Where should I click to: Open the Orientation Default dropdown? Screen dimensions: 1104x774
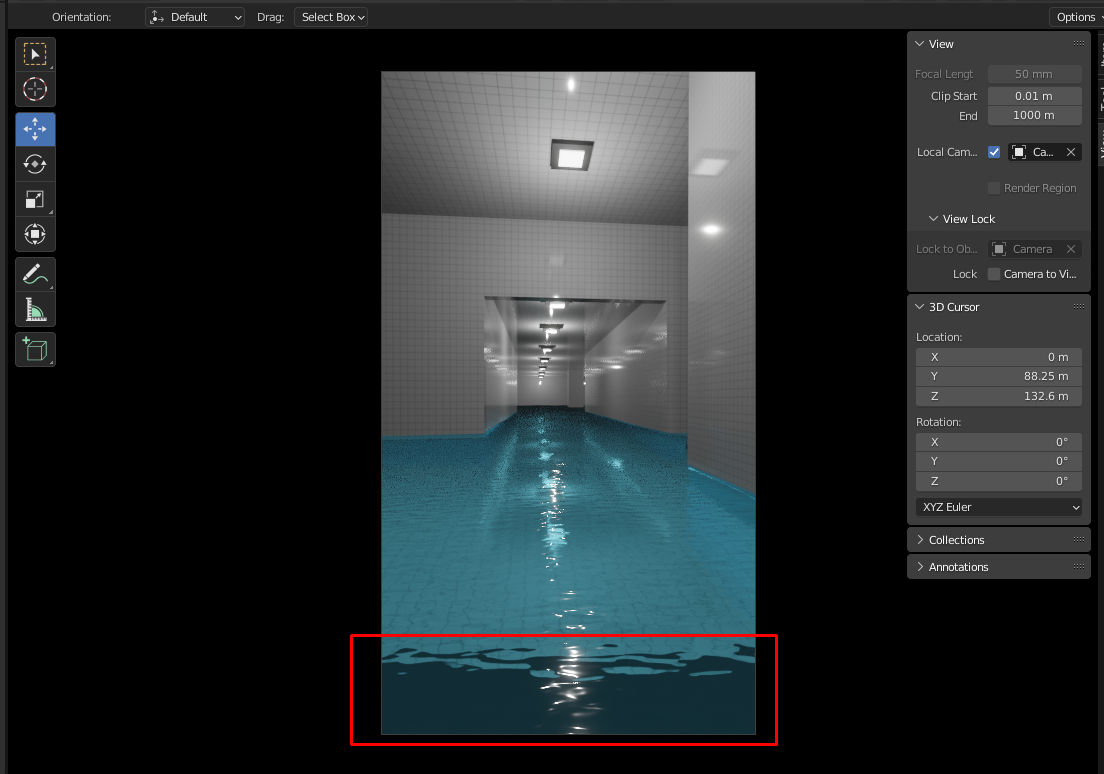(x=195, y=17)
